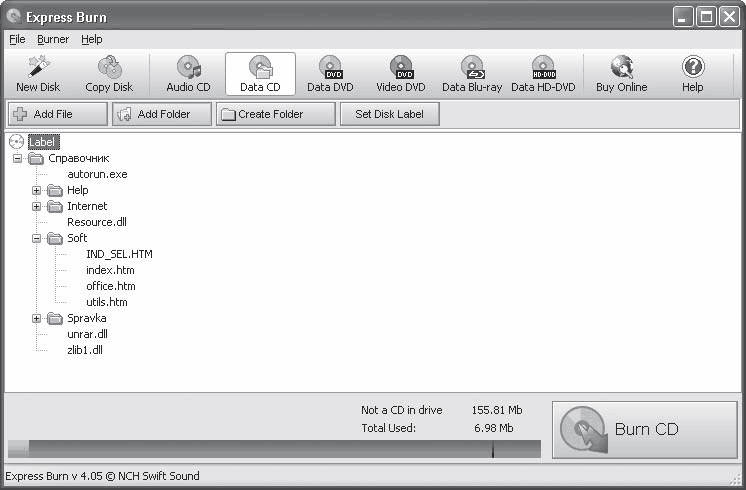Click the Add Folder button

[162, 114]
